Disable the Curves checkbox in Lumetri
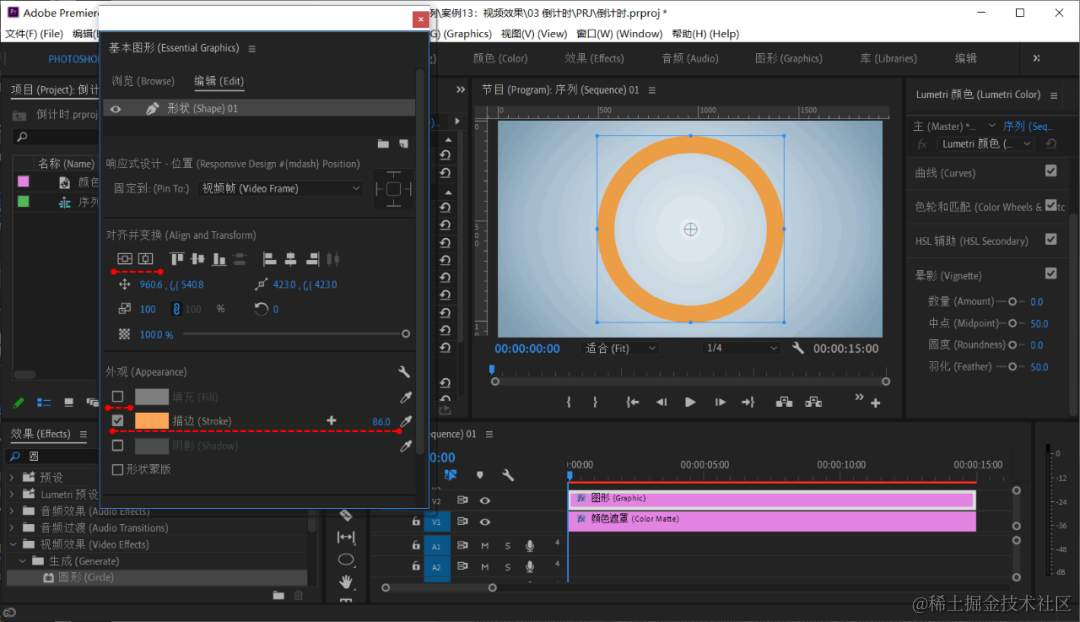Image resolution: width=1080 pixels, height=622 pixels. coord(1050,172)
